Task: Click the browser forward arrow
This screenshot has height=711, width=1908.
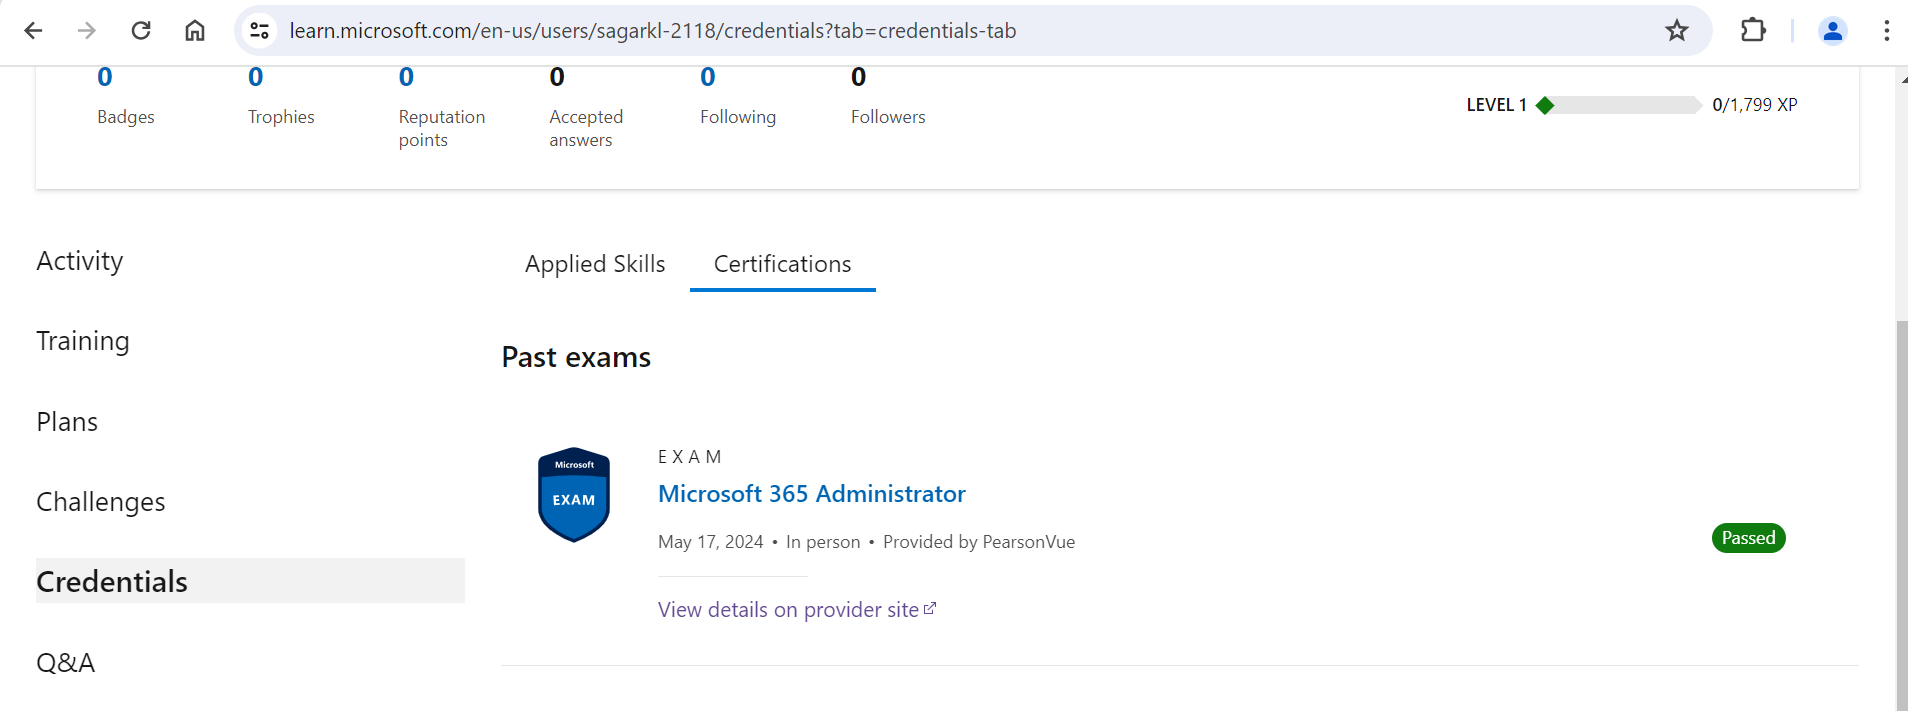Action: (x=87, y=31)
